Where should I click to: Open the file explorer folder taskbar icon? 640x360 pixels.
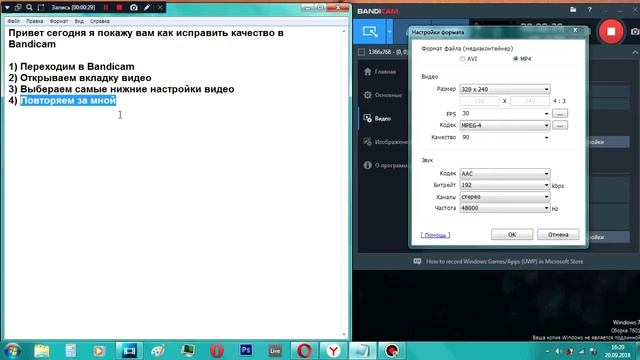click(x=42, y=351)
